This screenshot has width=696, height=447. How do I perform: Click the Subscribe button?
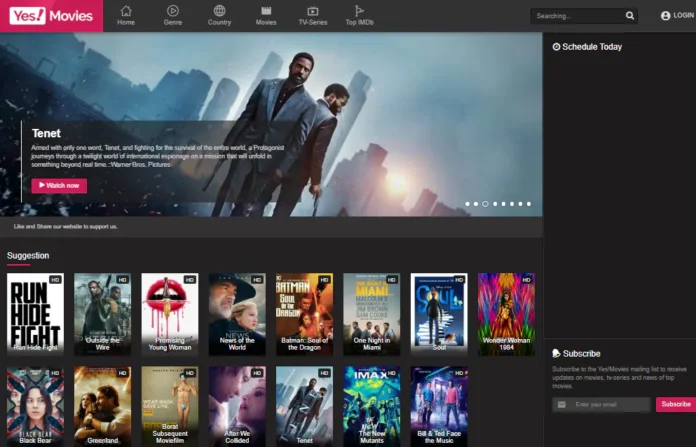pos(674,404)
